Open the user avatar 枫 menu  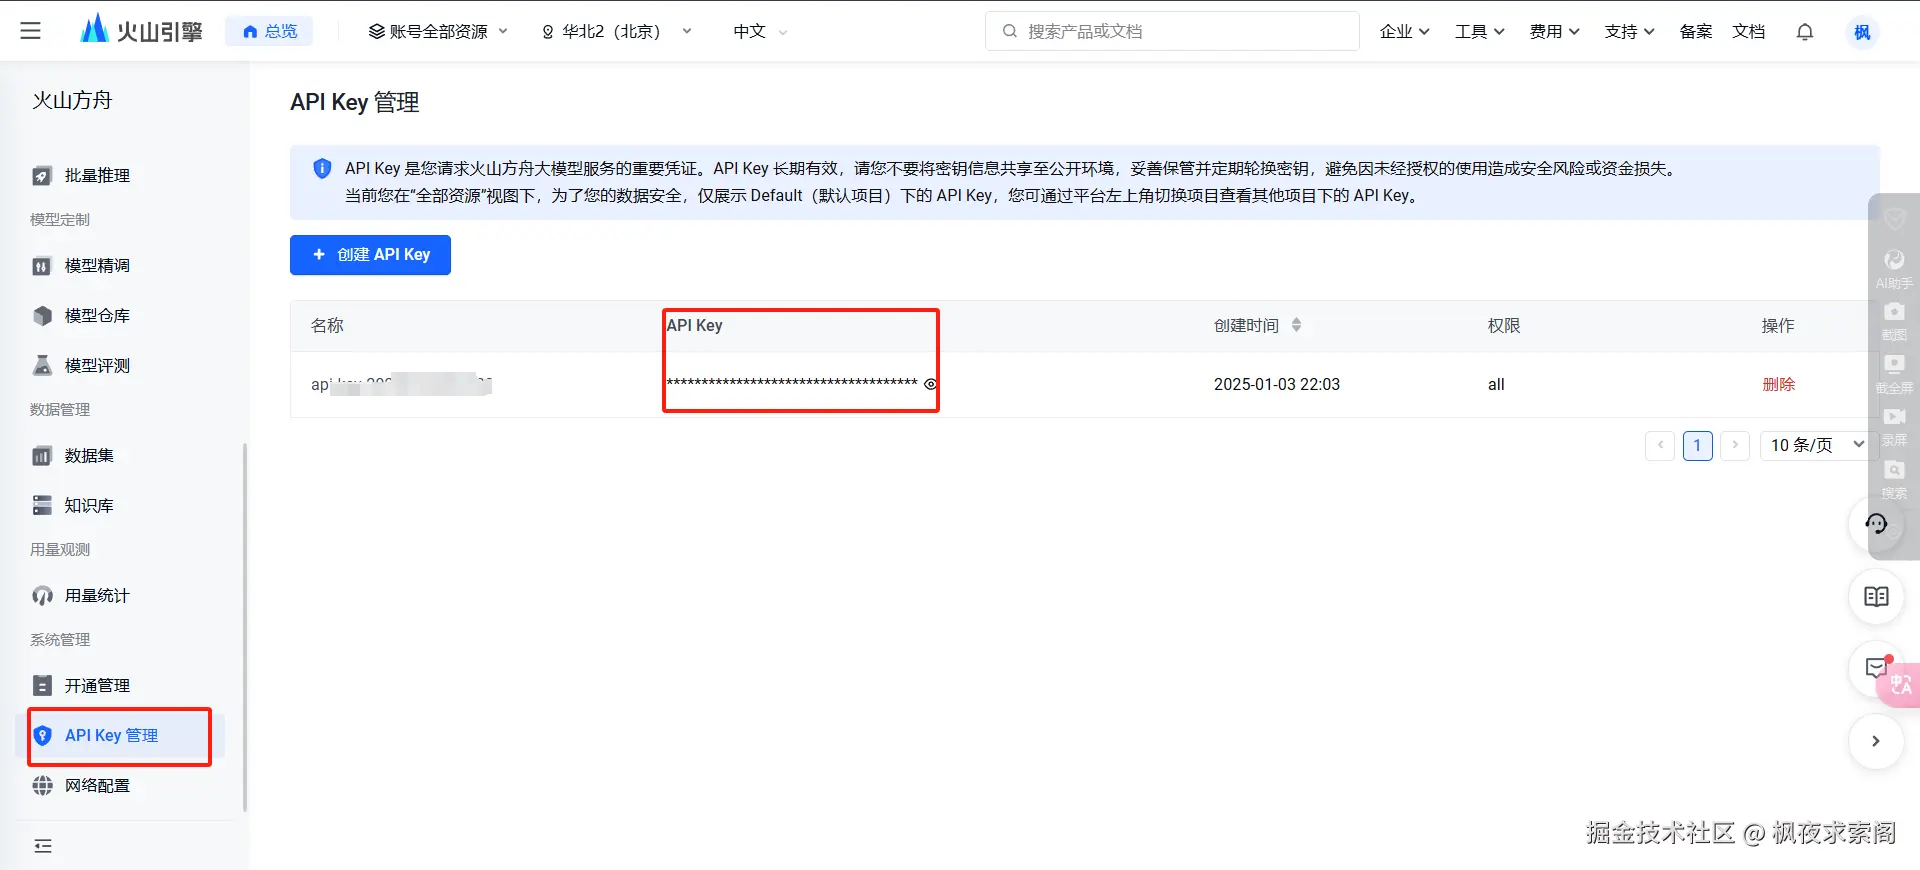point(1862,32)
